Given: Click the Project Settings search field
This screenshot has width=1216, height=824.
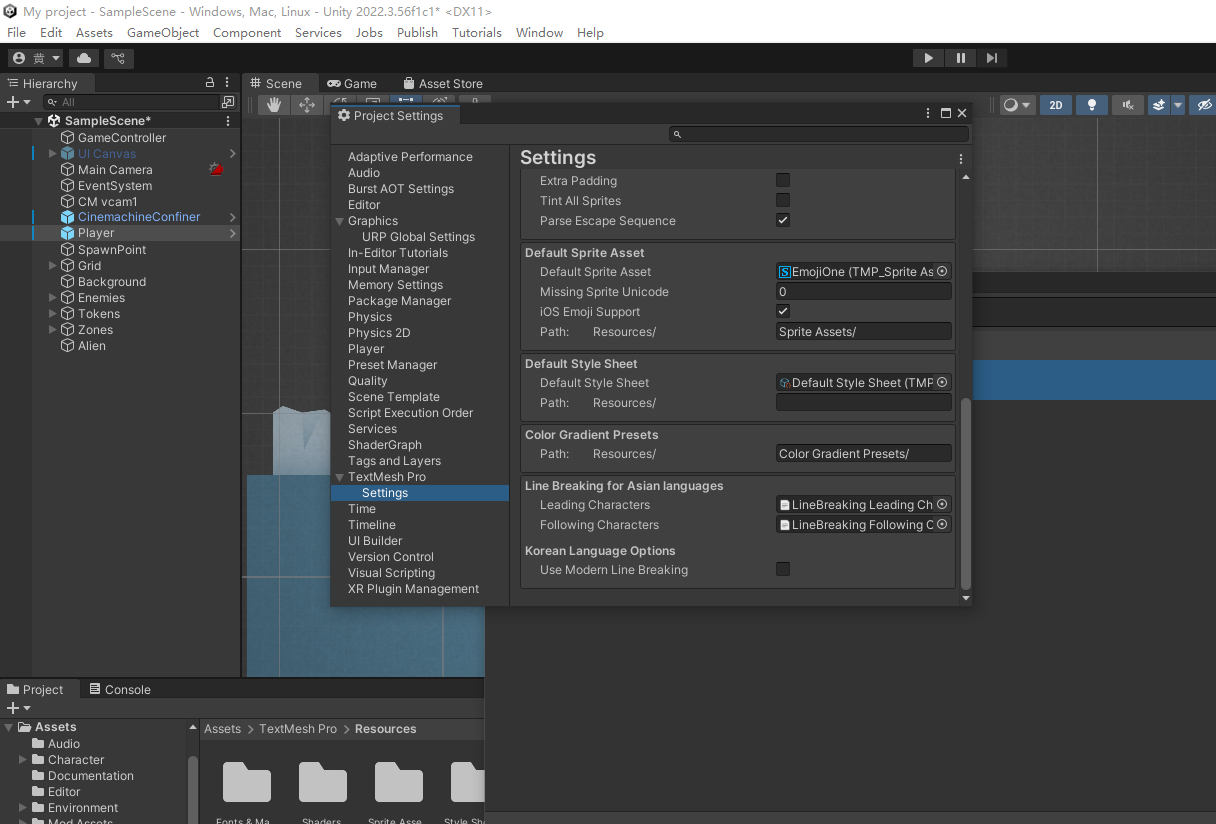Looking at the screenshot, I should click(x=818, y=134).
